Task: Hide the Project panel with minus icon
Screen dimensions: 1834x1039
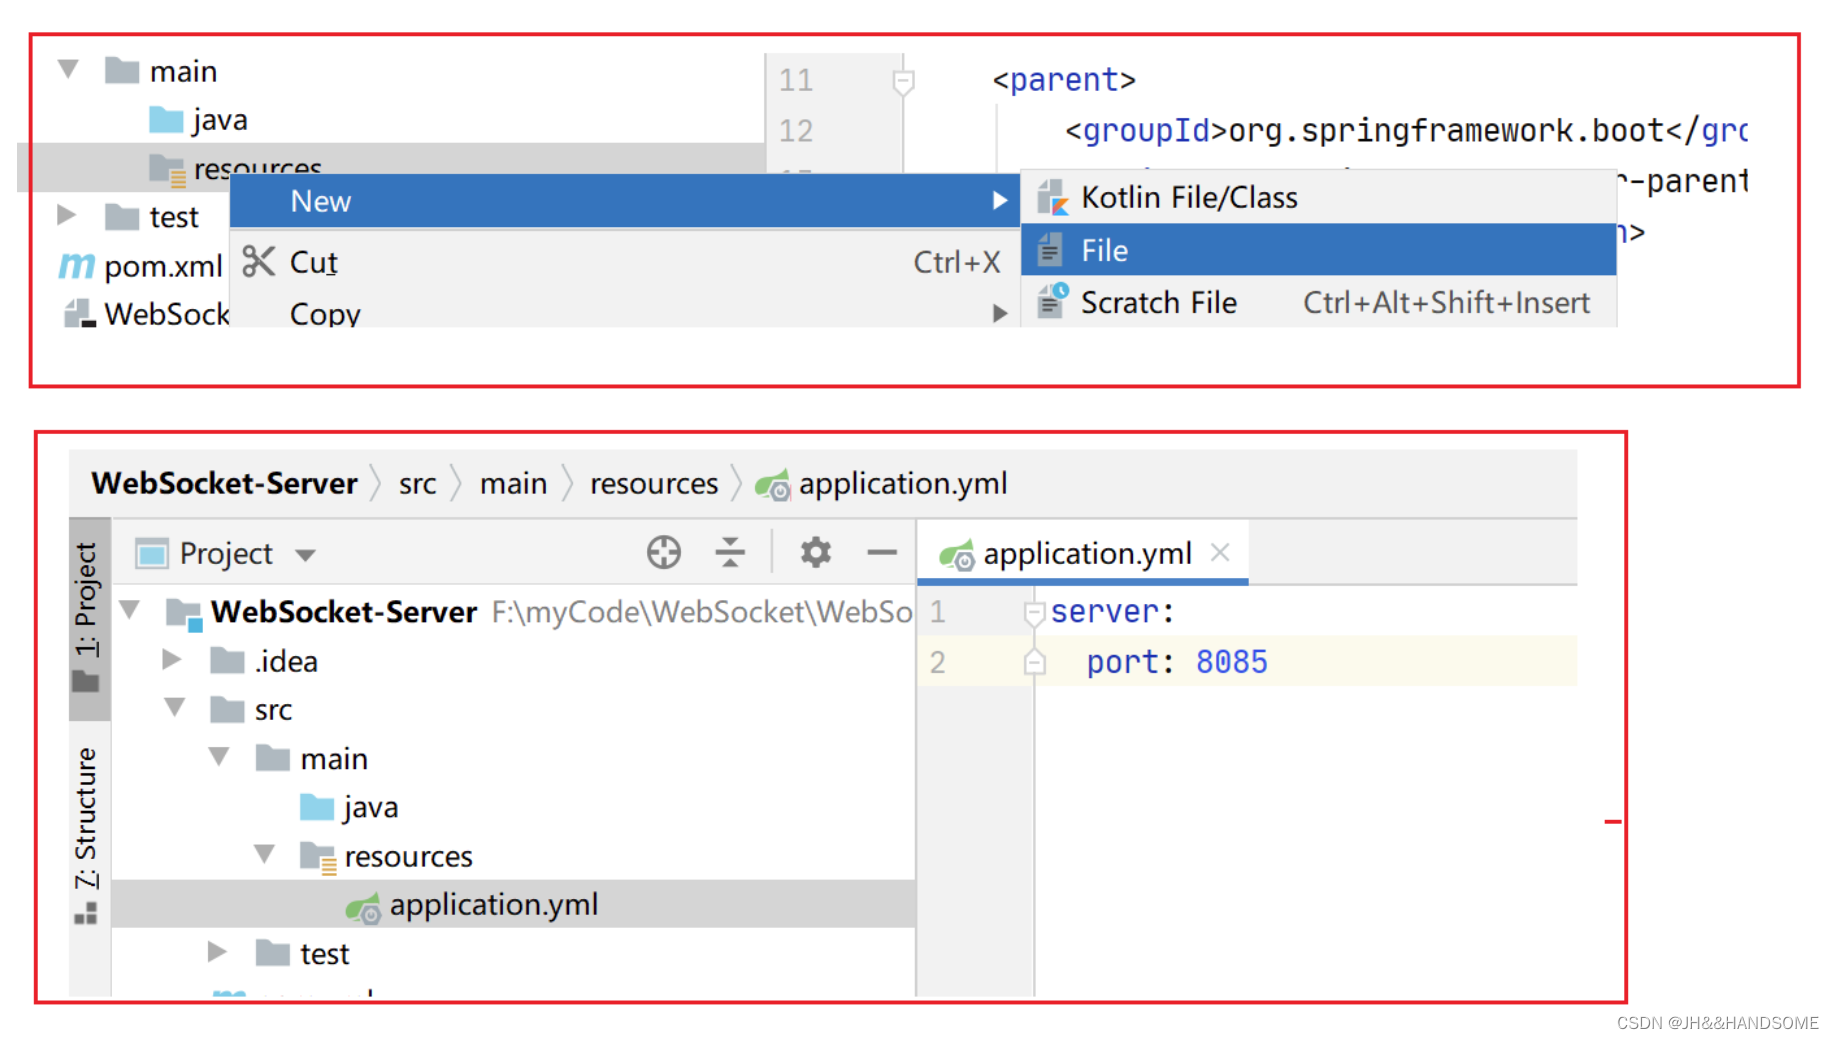Action: point(881,552)
